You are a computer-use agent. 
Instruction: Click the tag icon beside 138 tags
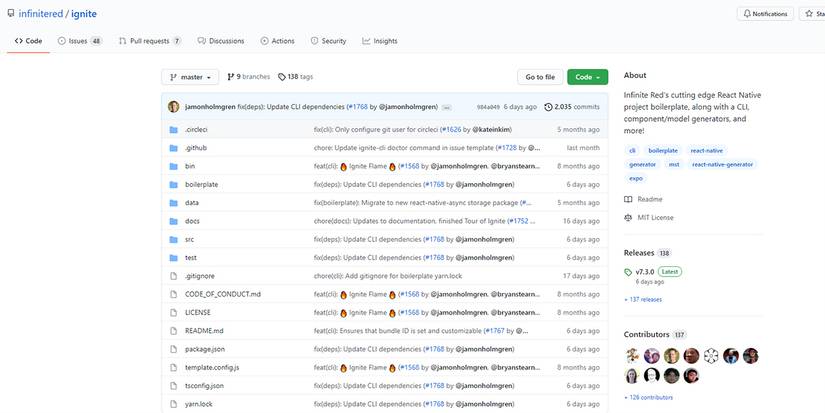point(281,77)
